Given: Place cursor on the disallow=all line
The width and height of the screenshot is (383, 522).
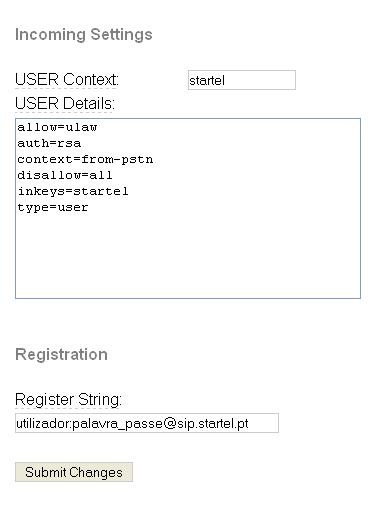Looking at the screenshot, I should tap(65, 175).
